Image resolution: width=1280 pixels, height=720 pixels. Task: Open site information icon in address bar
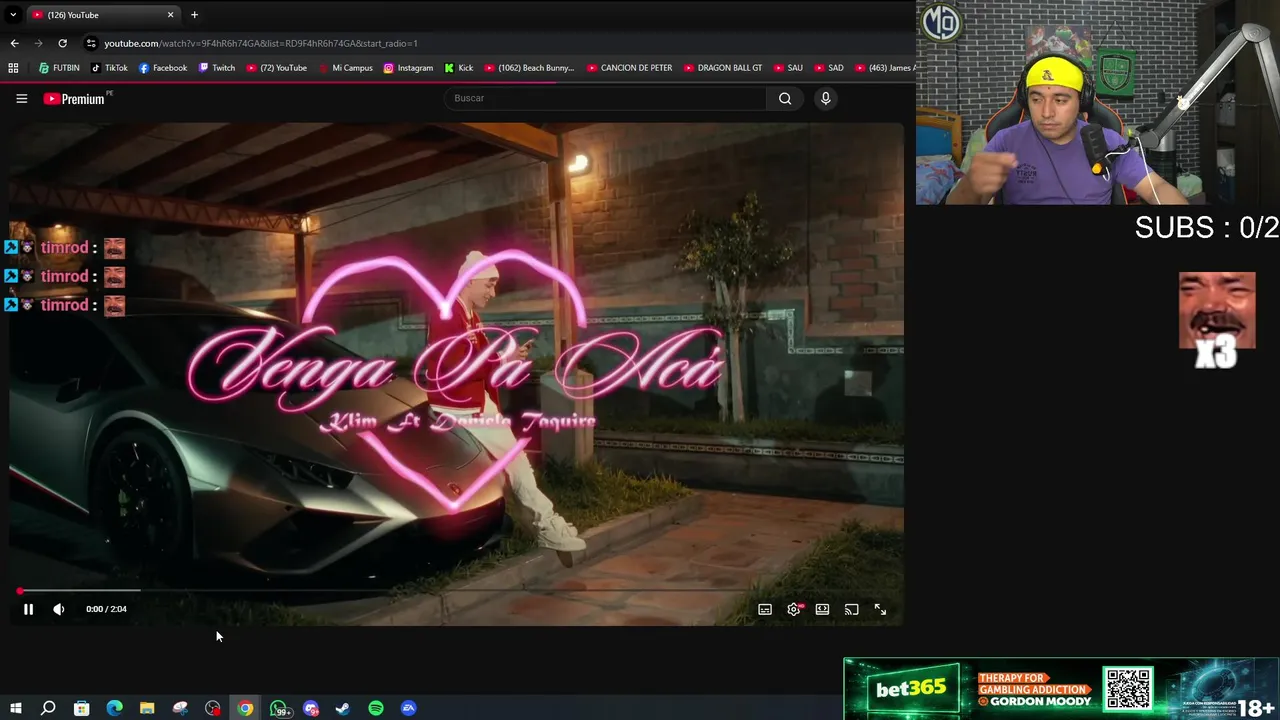pos(91,43)
